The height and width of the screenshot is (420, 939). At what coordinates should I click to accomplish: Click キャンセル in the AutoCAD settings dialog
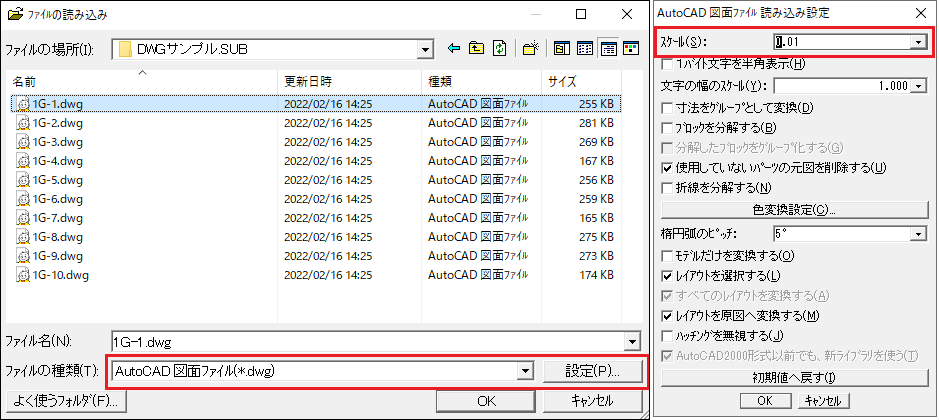(823, 401)
